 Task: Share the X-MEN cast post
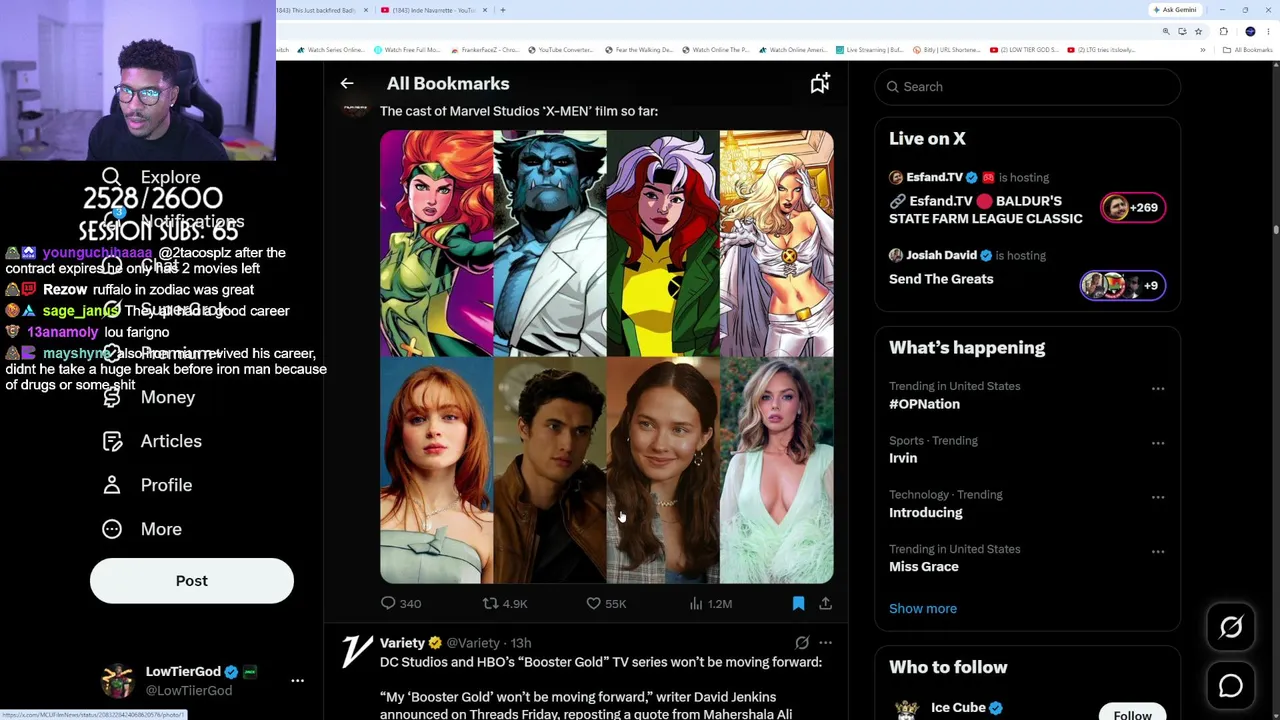825,603
